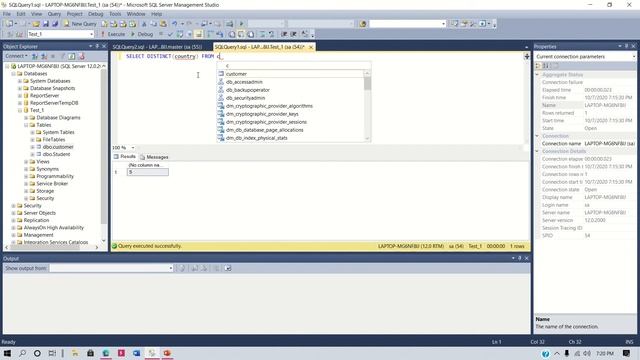Open the Help menu
Image resolution: width=640 pixels, height=360 pixels.
[156, 14]
